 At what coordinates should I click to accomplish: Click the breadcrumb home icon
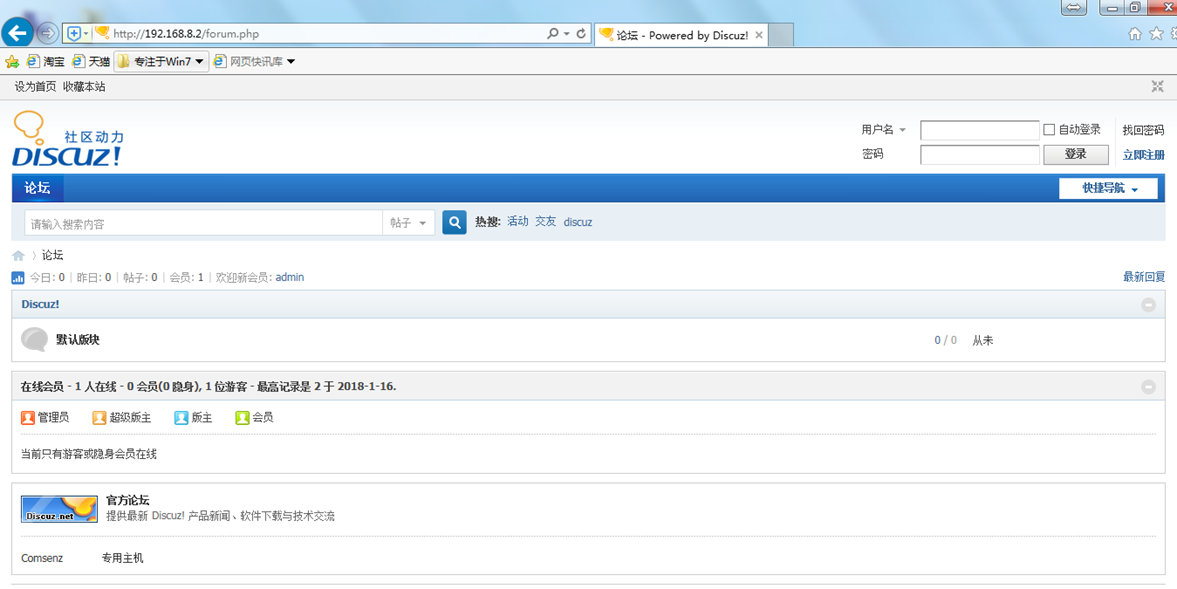tap(19, 256)
